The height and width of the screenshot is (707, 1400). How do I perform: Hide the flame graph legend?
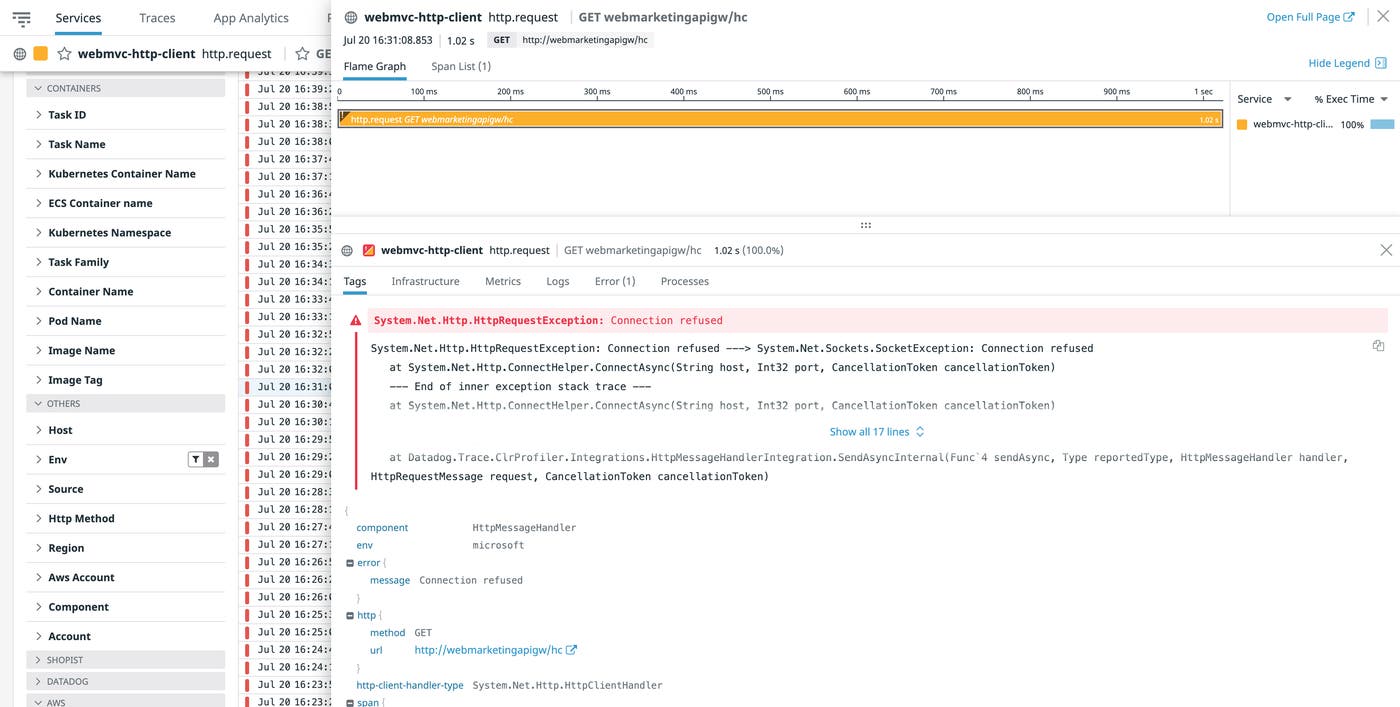(1346, 63)
